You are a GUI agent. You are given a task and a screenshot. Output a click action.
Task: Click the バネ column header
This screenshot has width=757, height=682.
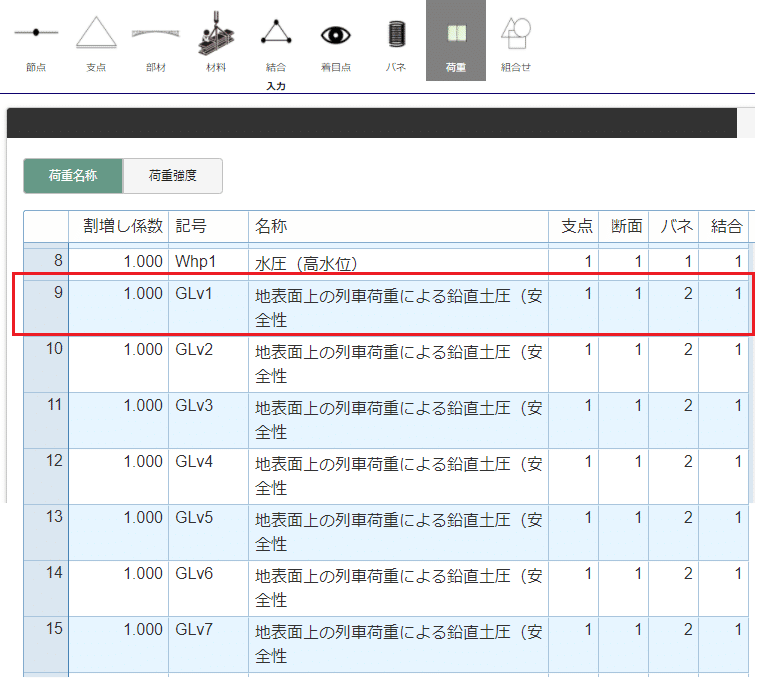tap(673, 226)
